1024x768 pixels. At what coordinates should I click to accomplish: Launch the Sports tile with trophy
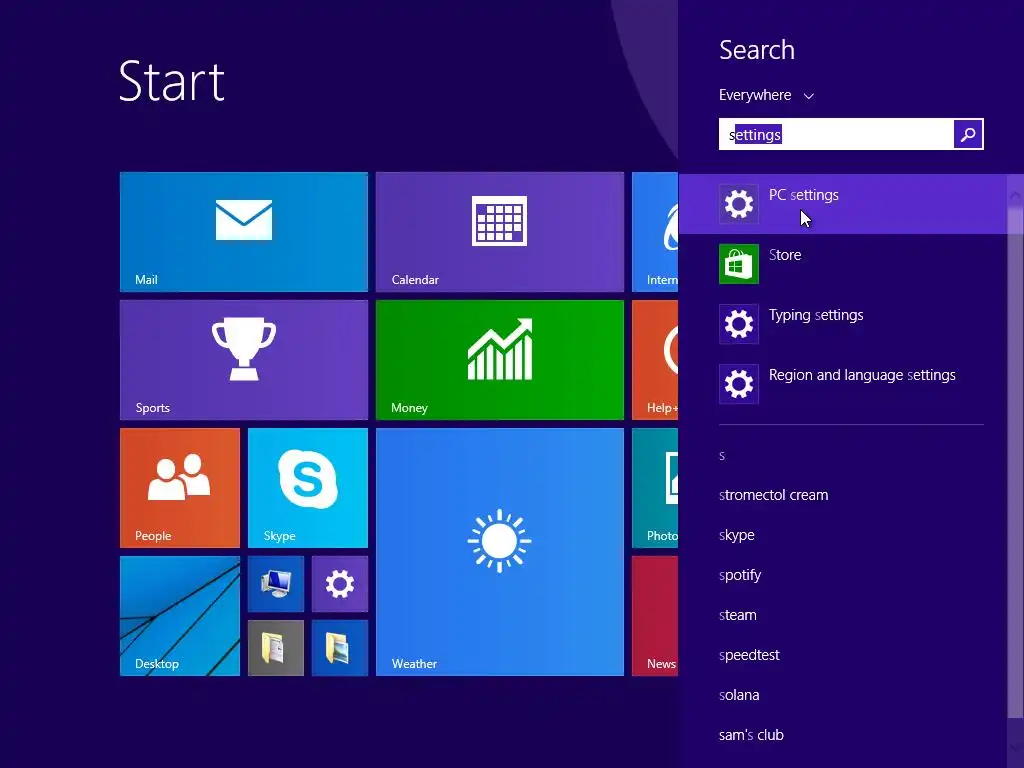click(x=244, y=360)
